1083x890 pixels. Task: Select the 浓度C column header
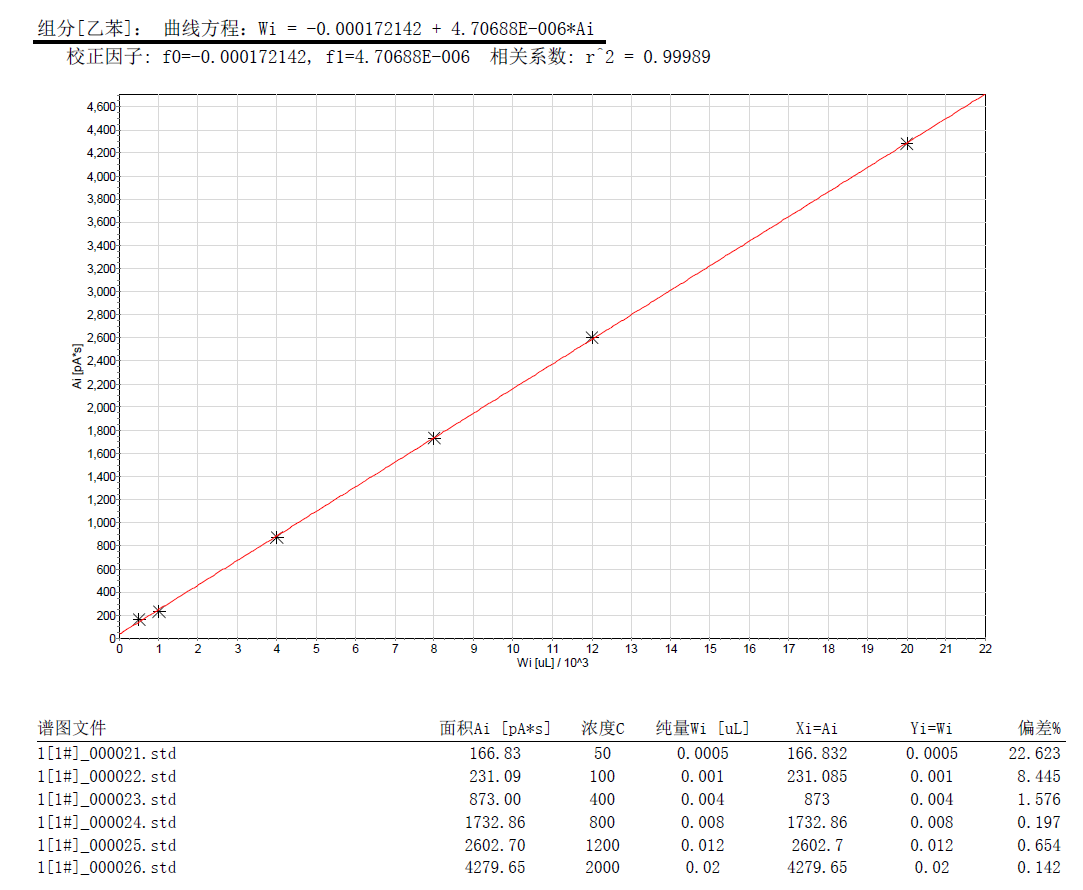(603, 728)
